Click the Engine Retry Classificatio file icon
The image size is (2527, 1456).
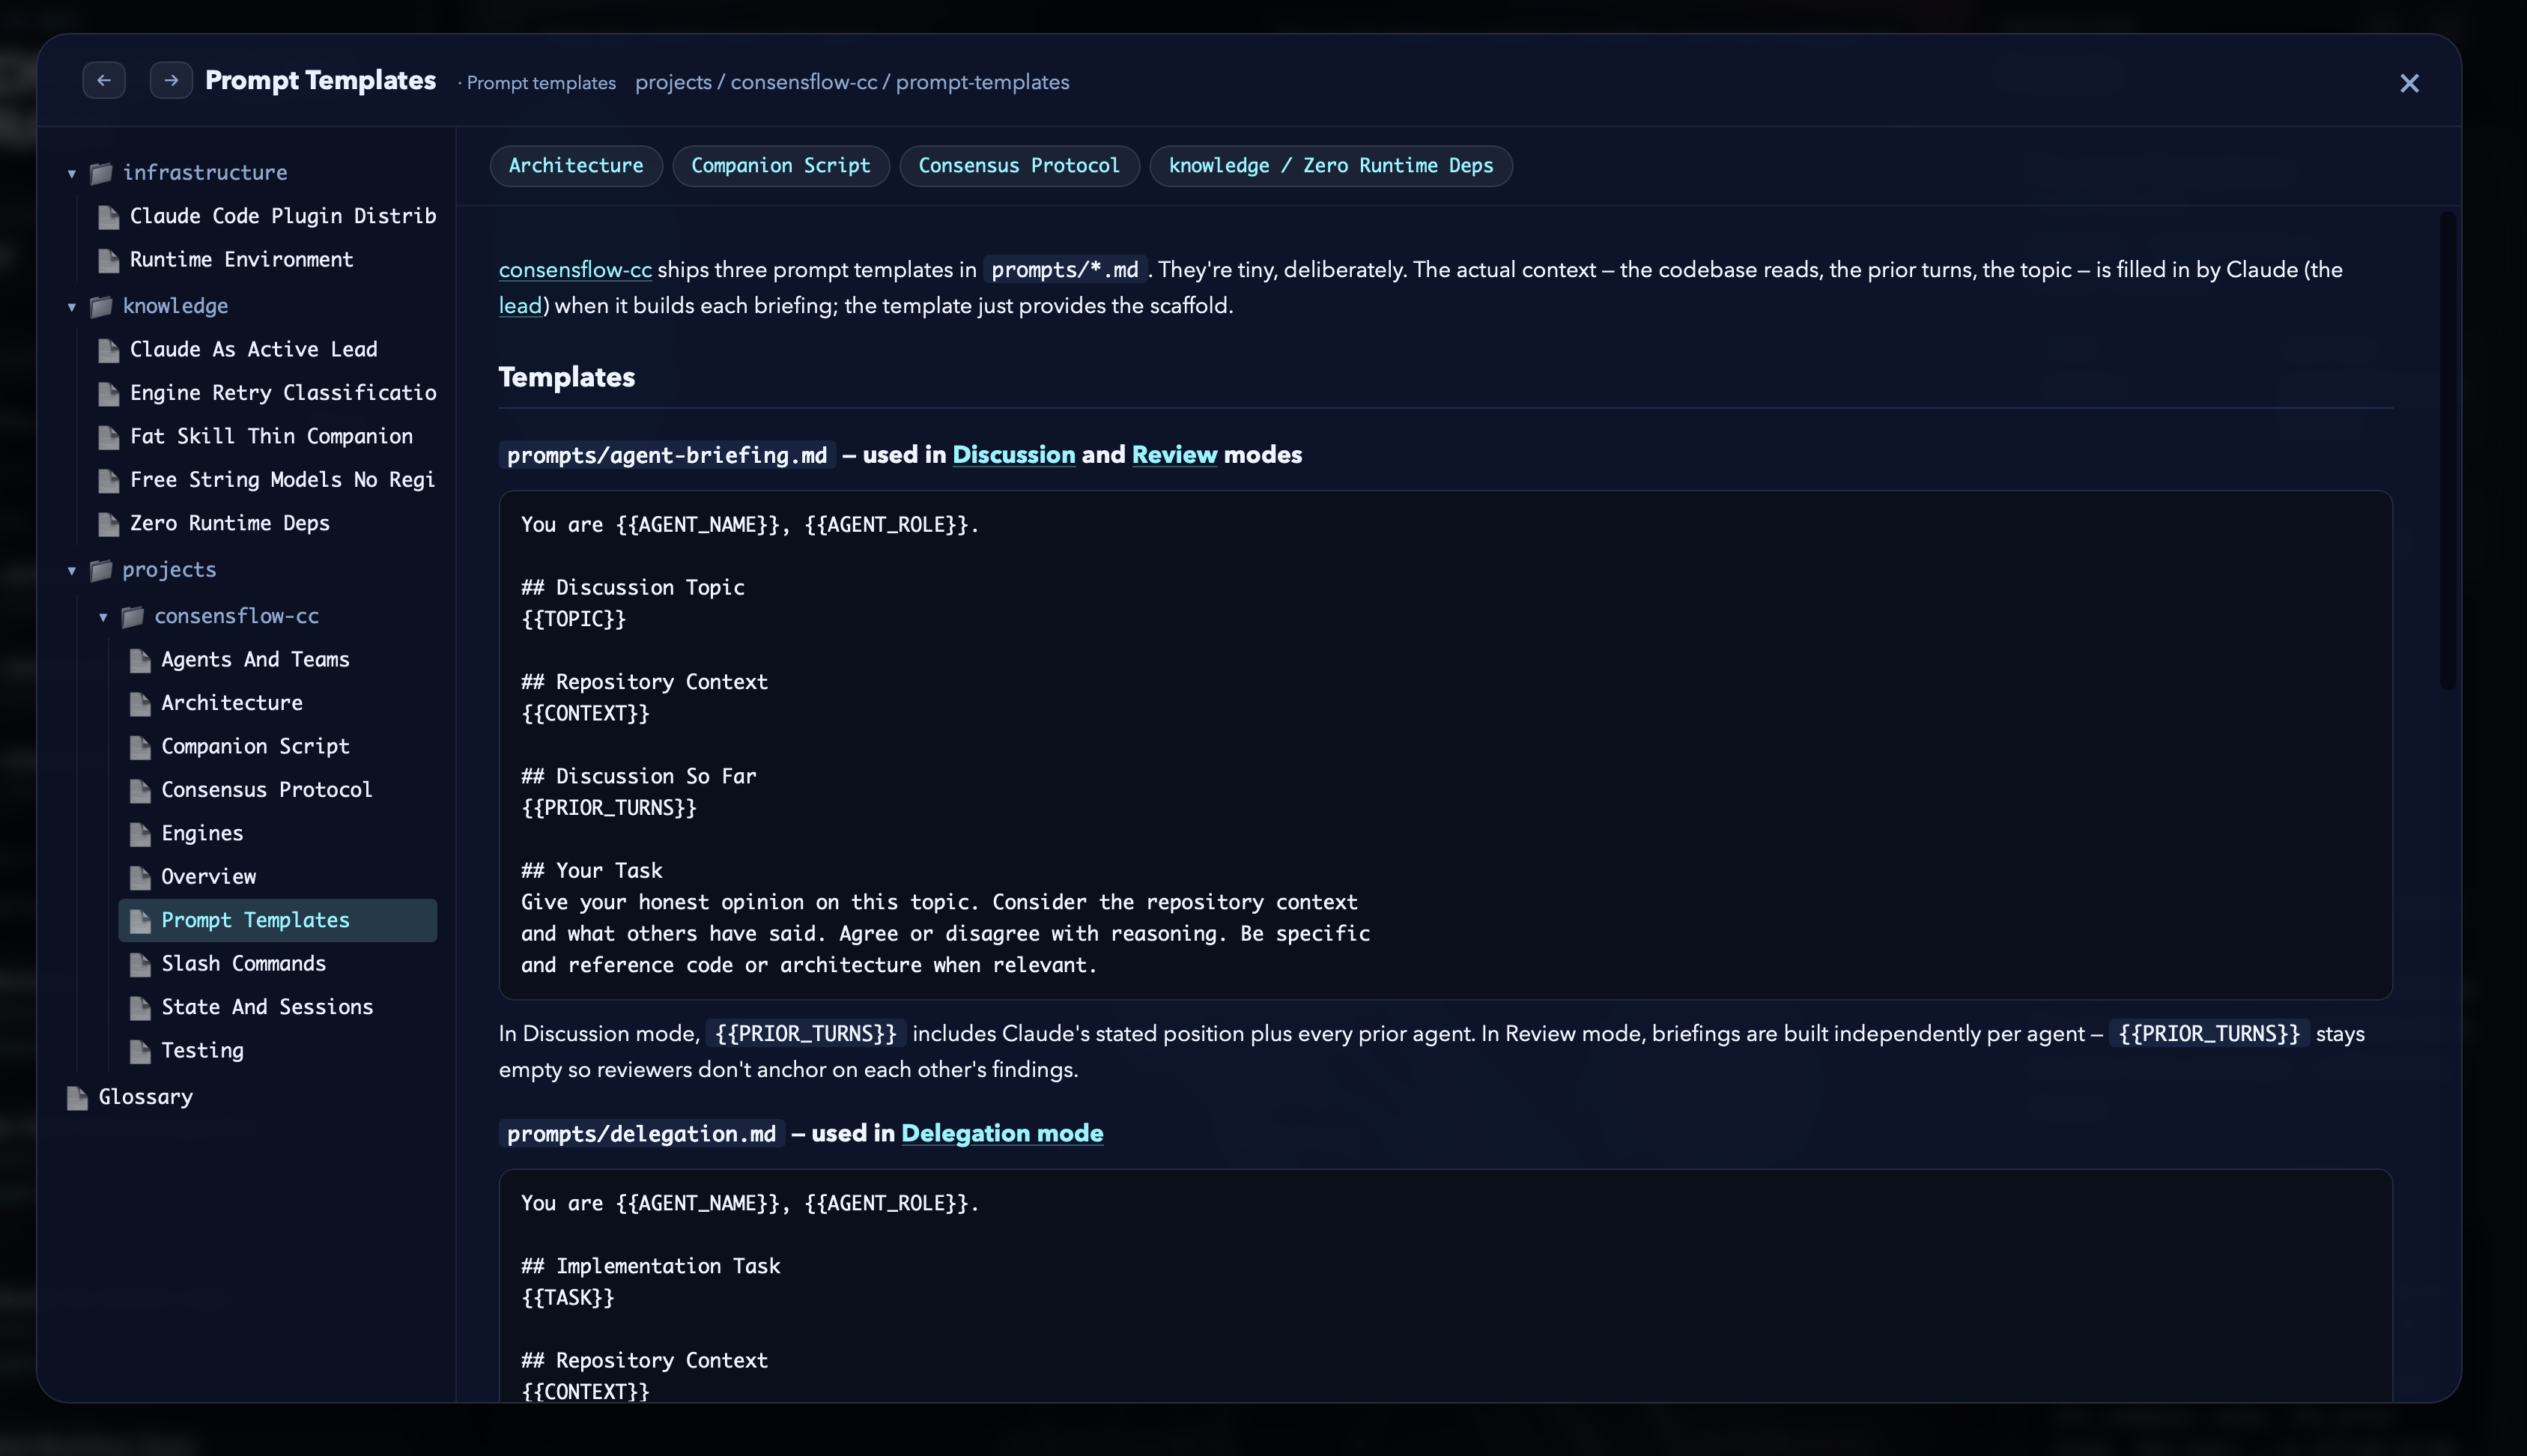[109, 393]
